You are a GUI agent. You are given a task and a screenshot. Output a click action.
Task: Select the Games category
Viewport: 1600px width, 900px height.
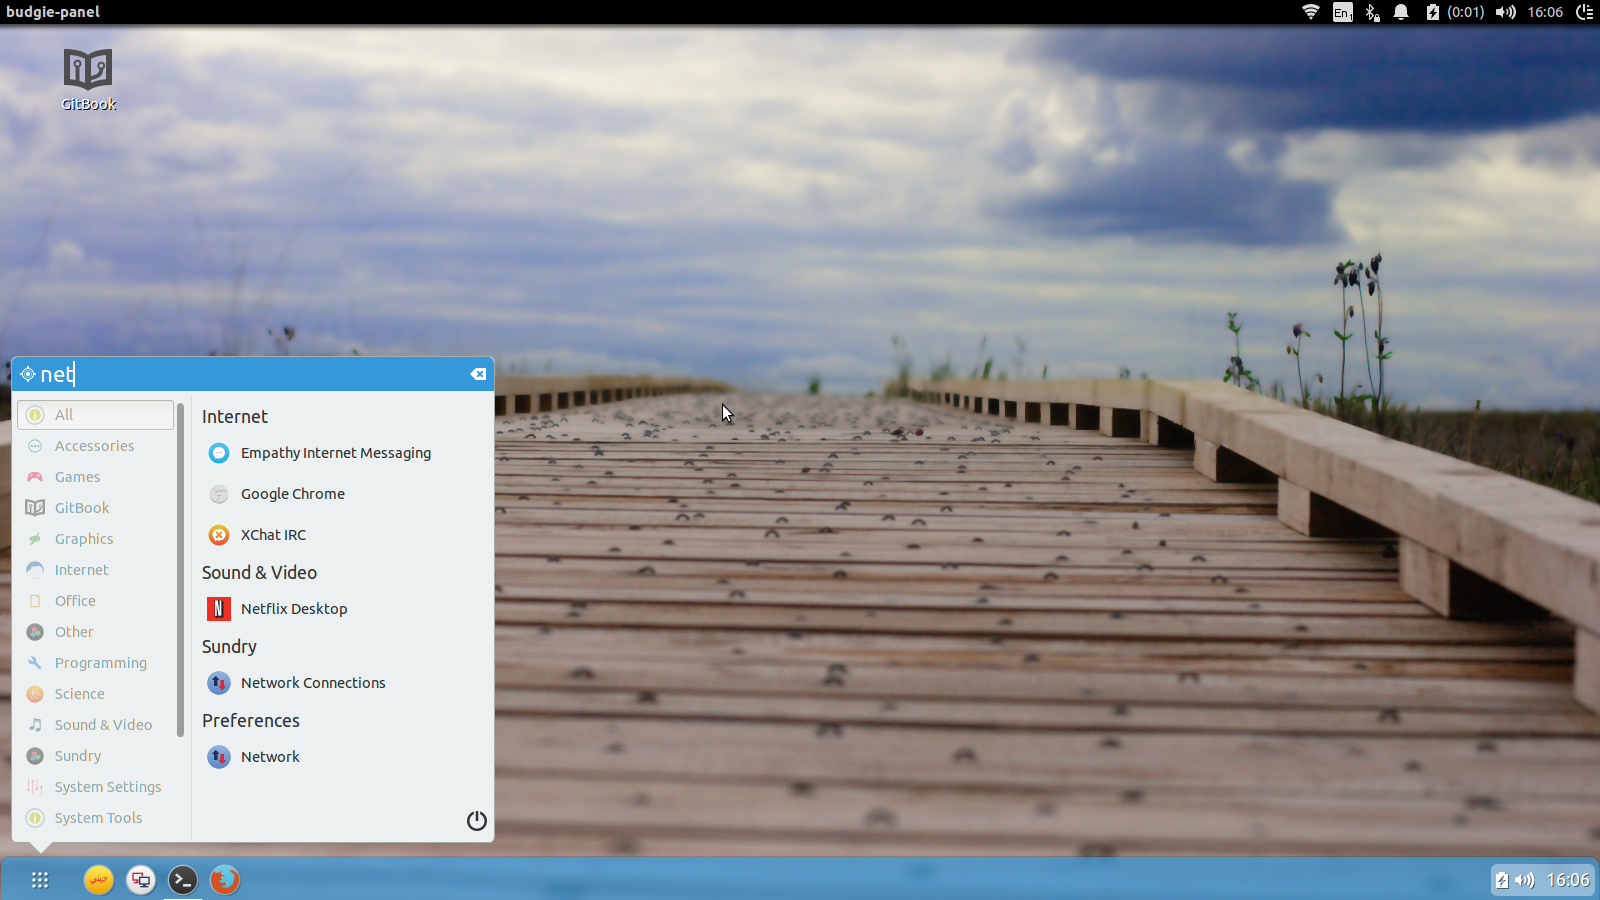[96, 477]
